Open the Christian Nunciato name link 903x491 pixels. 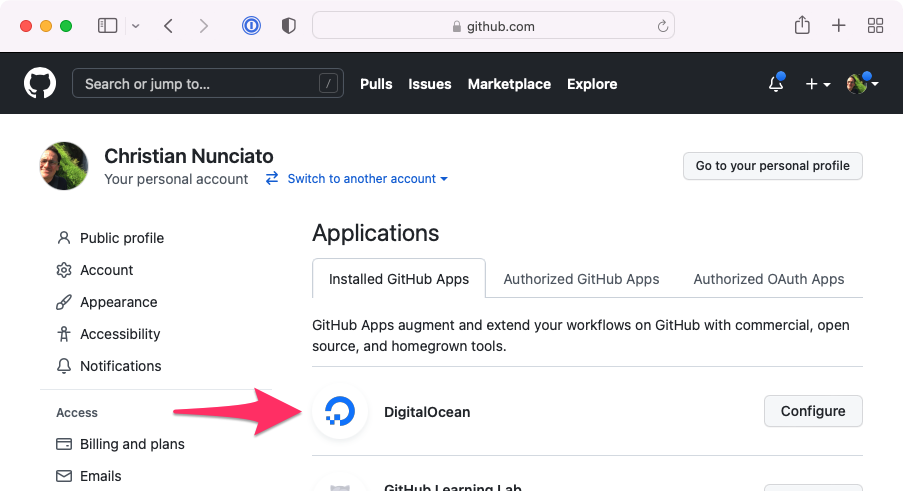189,156
